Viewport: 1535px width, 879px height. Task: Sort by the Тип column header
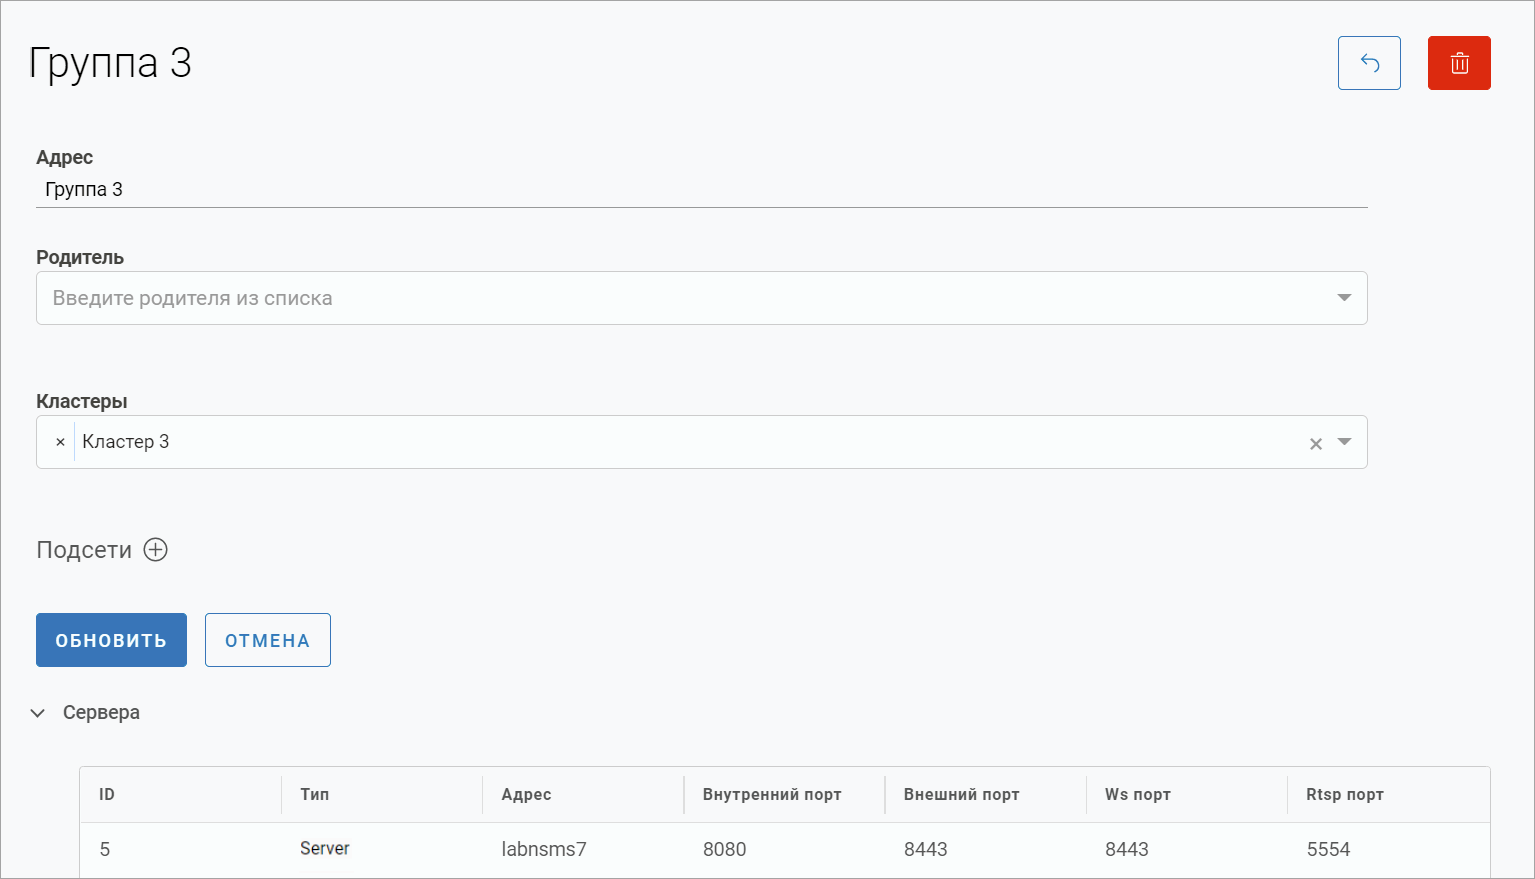pyautogui.click(x=314, y=795)
